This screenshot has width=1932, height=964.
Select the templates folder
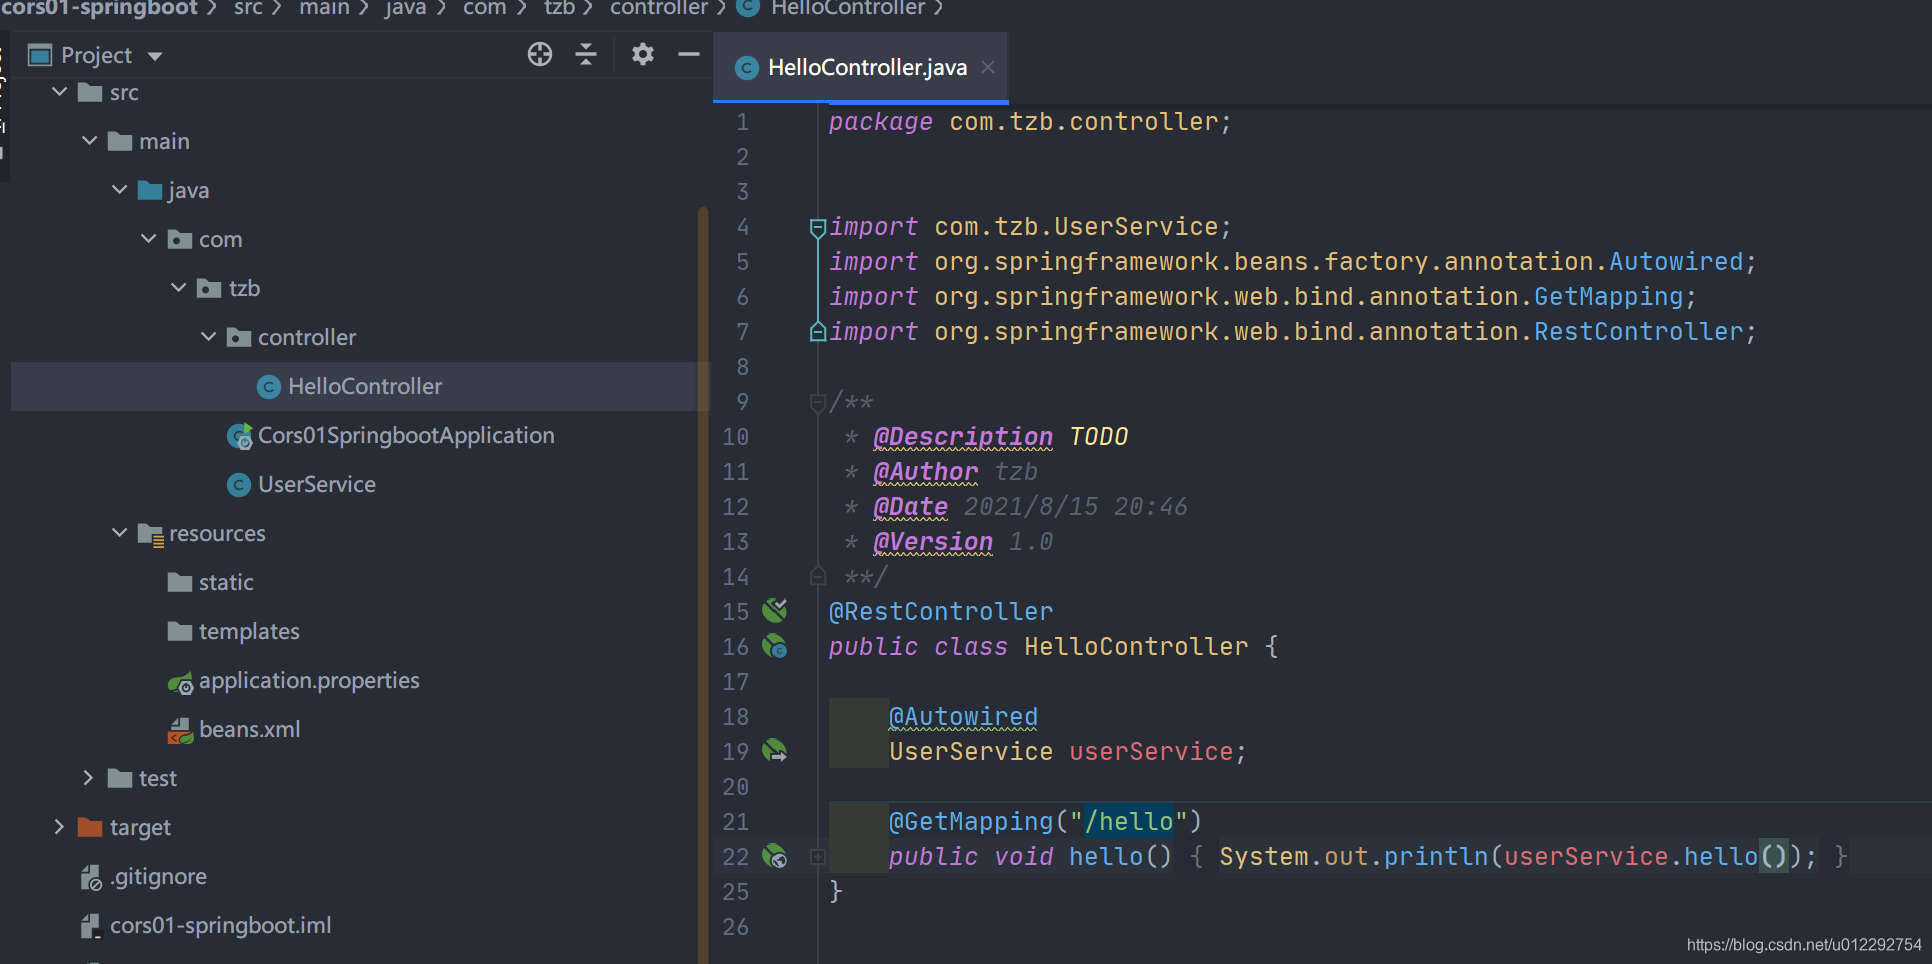[249, 631]
